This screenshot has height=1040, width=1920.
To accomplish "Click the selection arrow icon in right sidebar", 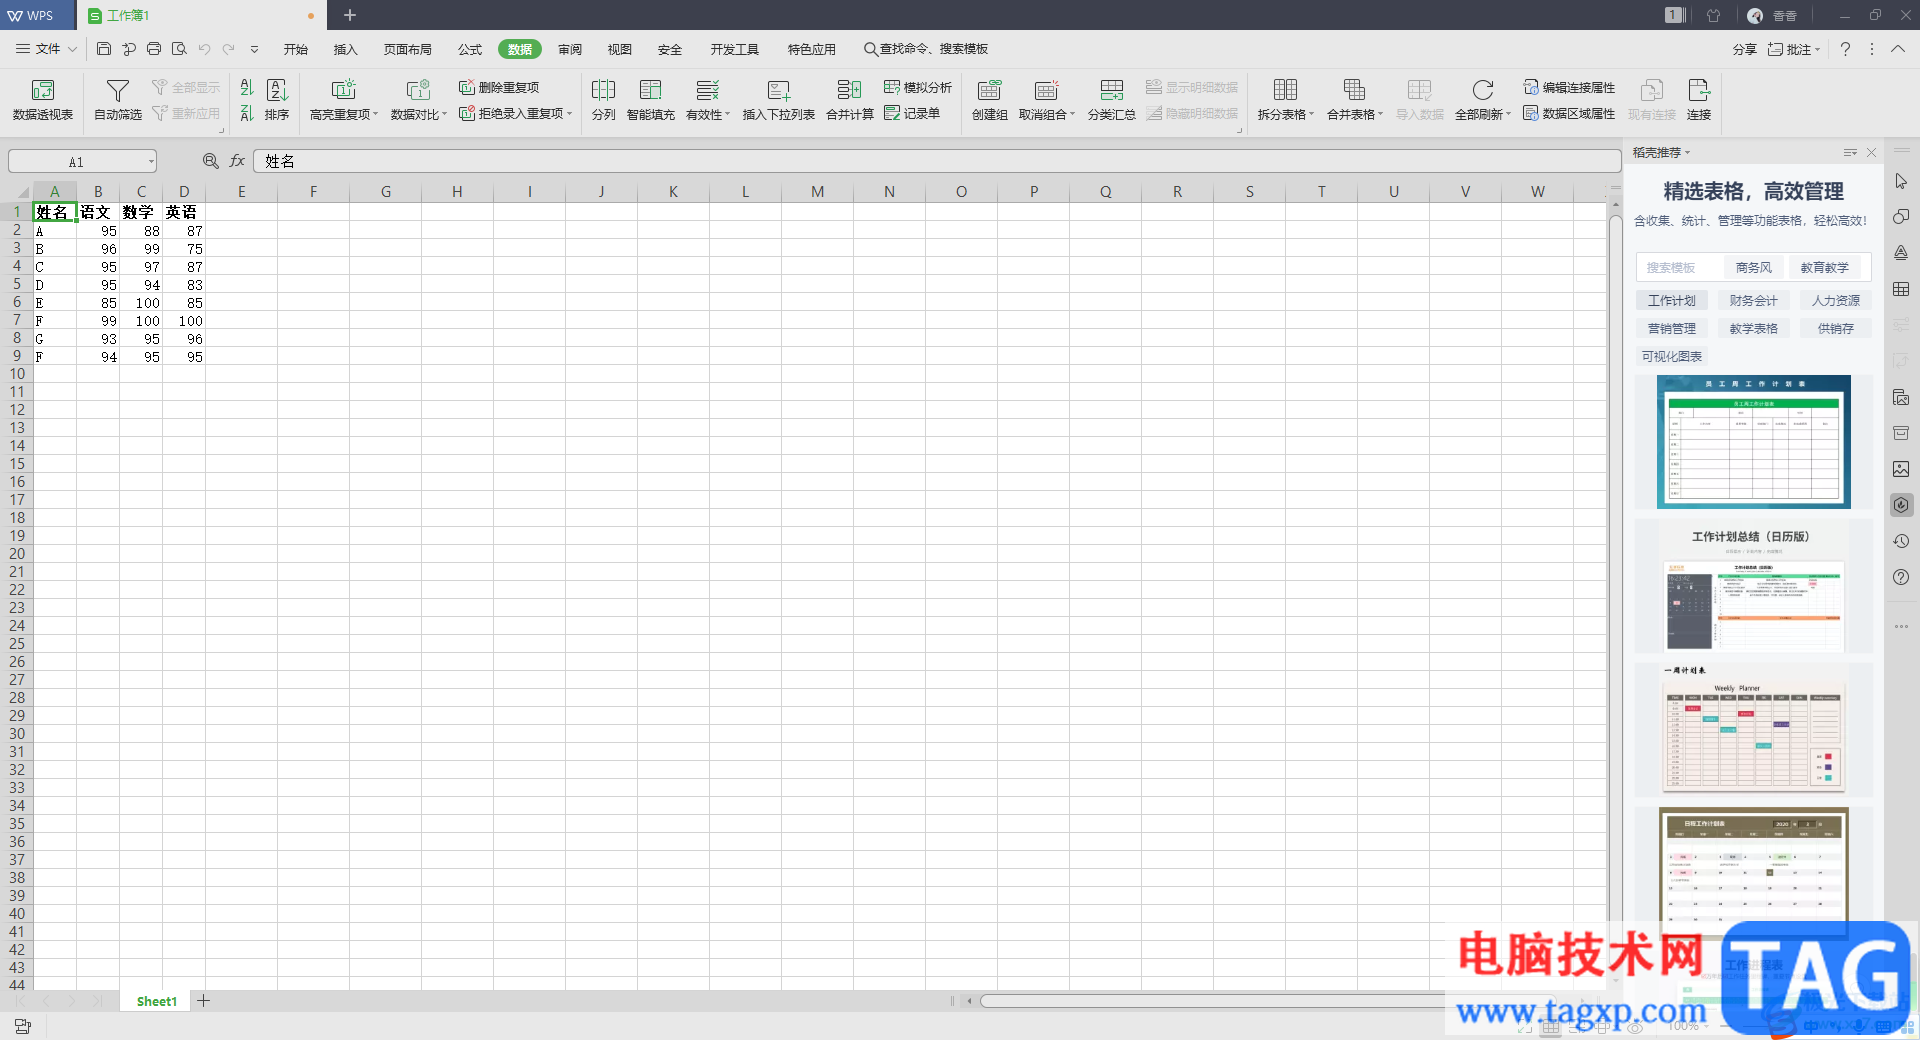I will tap(1901, 181).
